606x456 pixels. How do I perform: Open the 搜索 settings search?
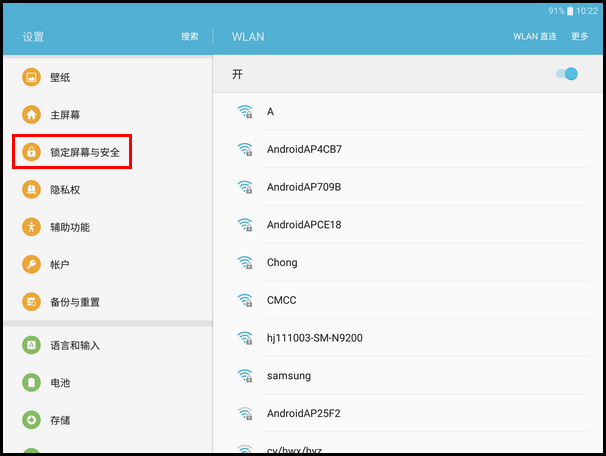[x=190, y=37]
